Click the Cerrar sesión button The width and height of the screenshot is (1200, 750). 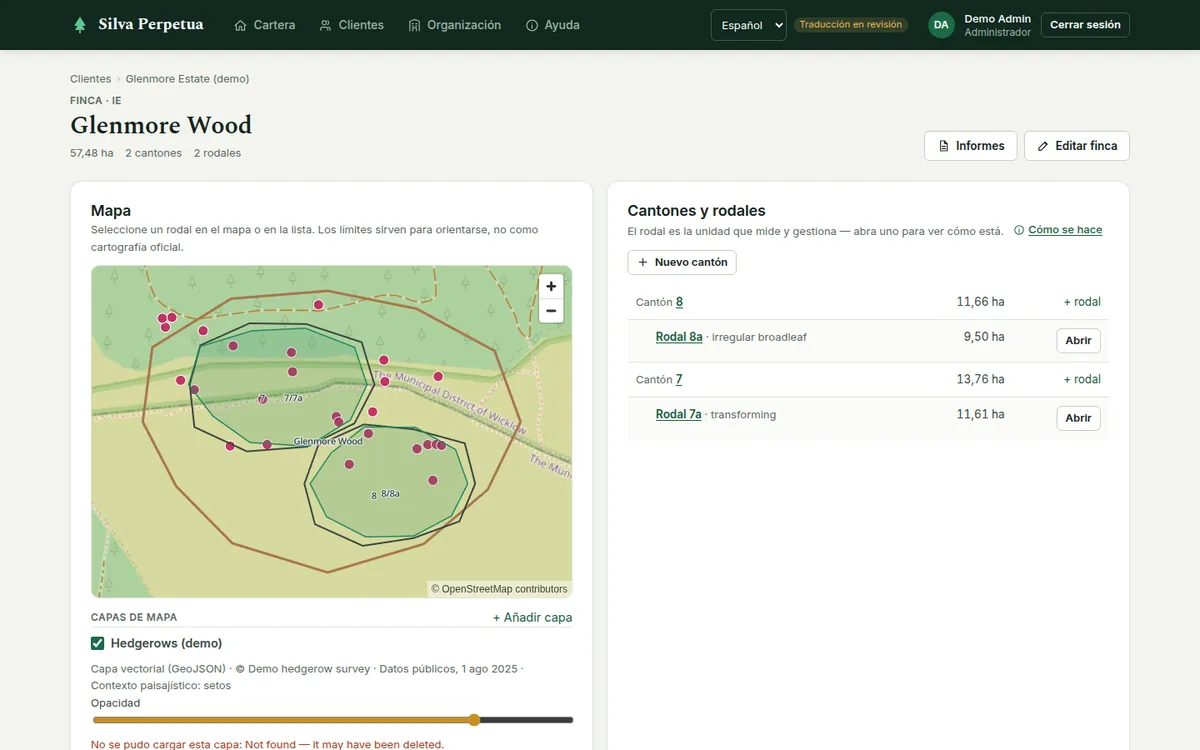click(1085, 25)
